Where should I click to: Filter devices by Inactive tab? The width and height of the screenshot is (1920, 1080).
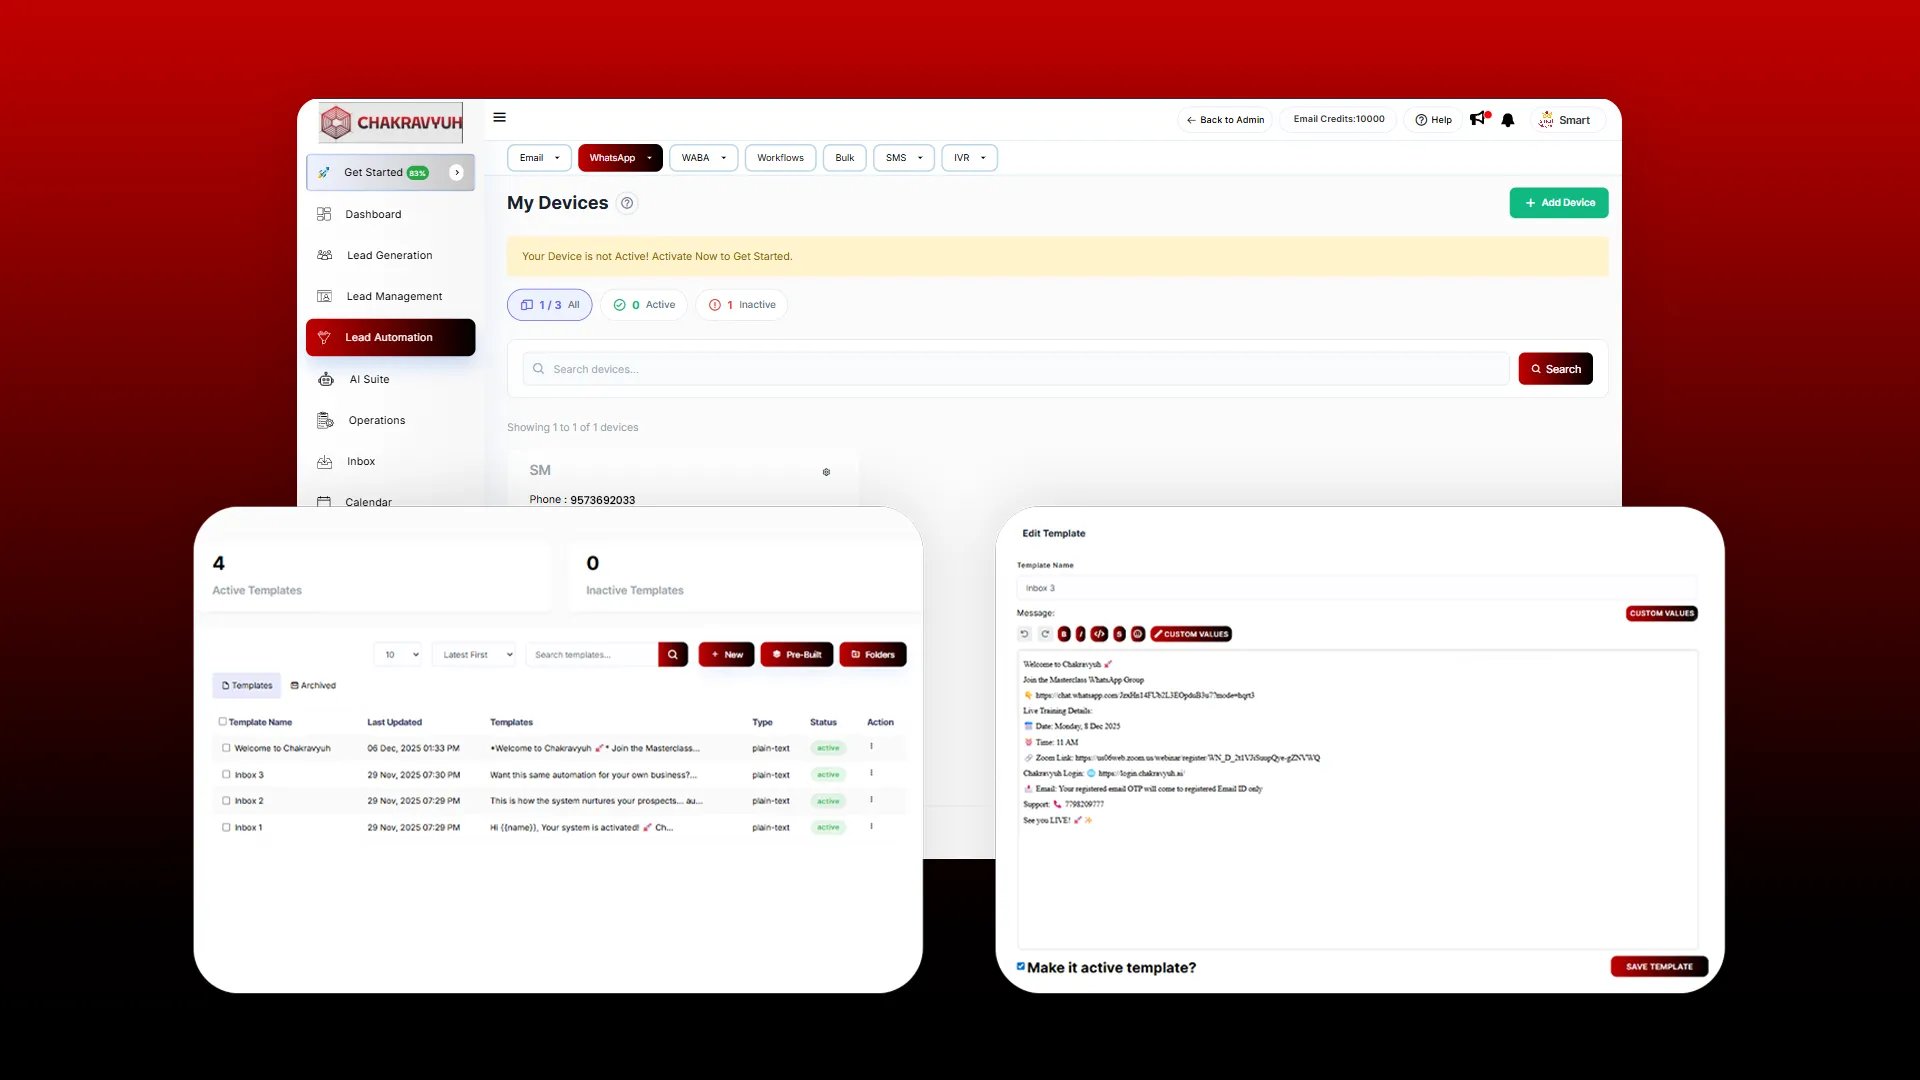click(x=742, y=305)
